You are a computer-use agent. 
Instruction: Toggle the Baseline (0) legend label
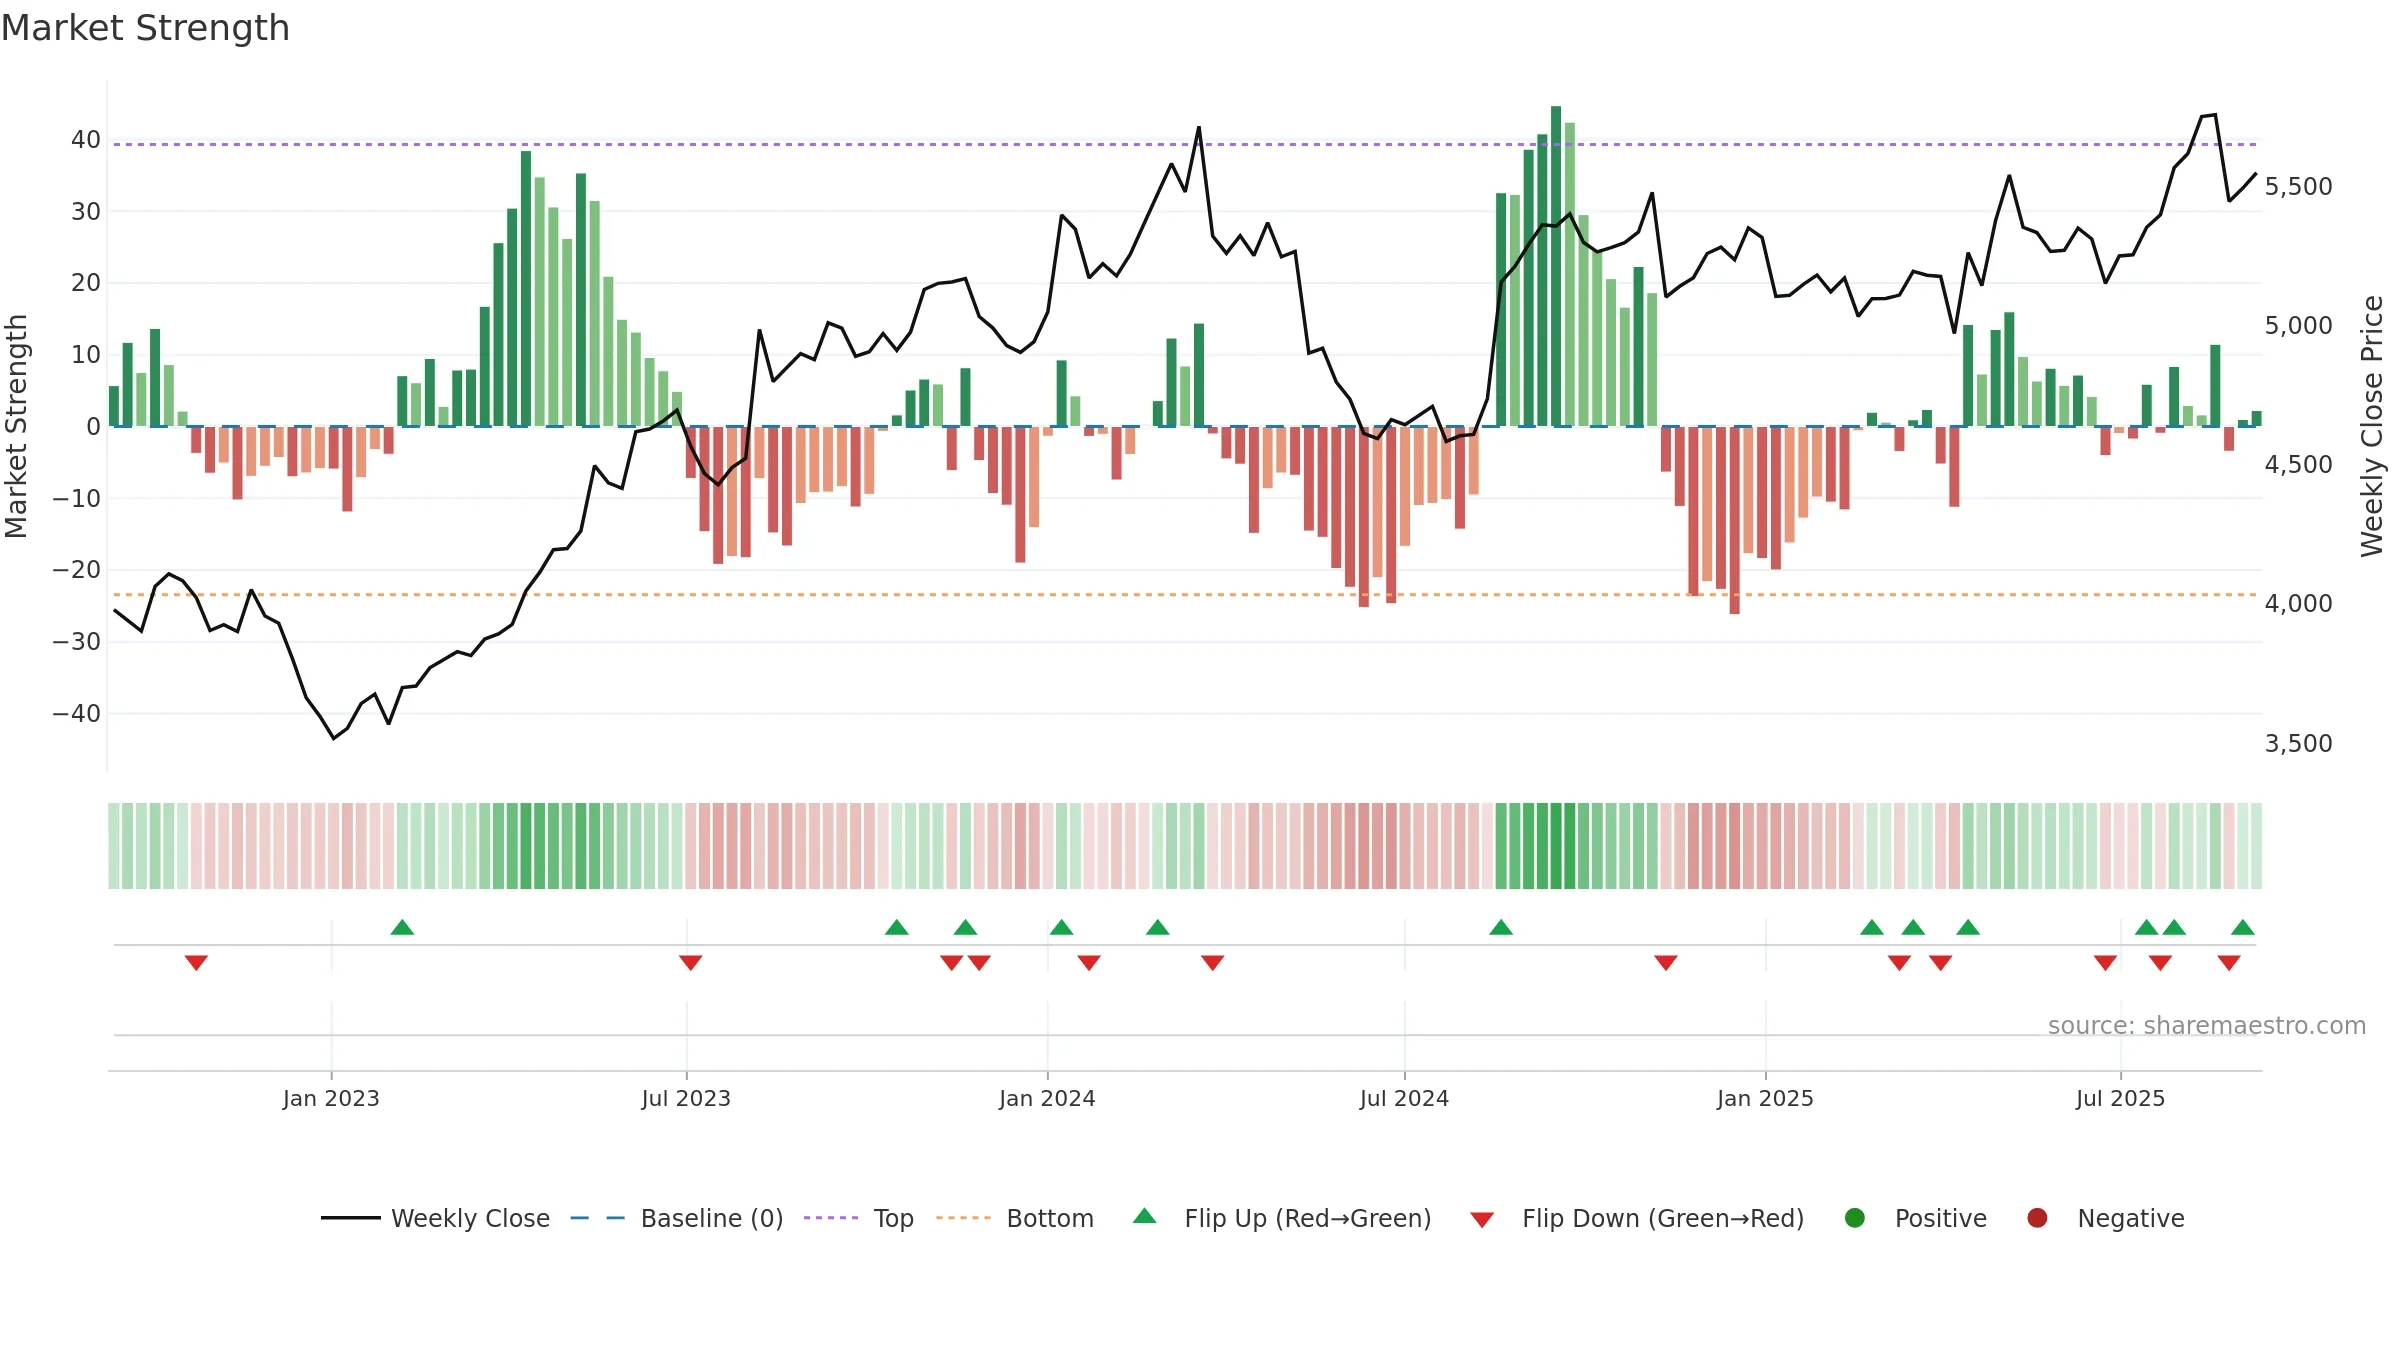coord(712,1218)
